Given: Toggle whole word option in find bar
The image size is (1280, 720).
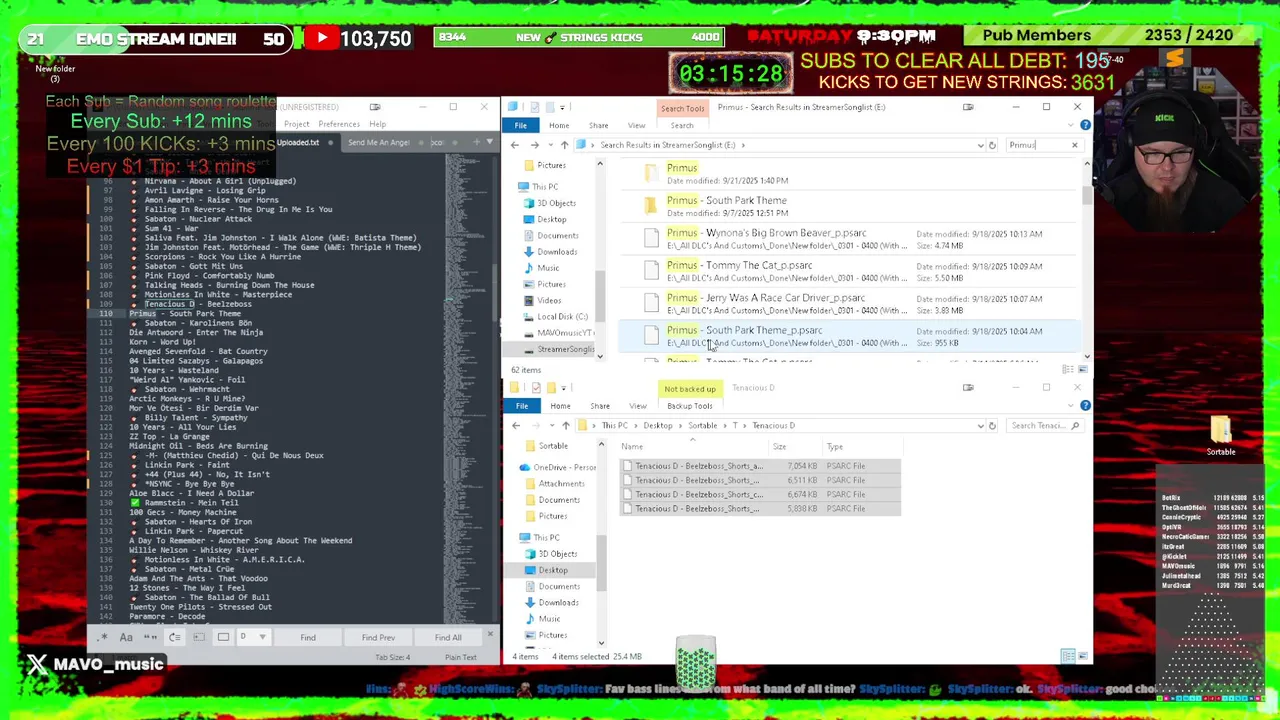Looking at the screenshot, I should [150, 637].
